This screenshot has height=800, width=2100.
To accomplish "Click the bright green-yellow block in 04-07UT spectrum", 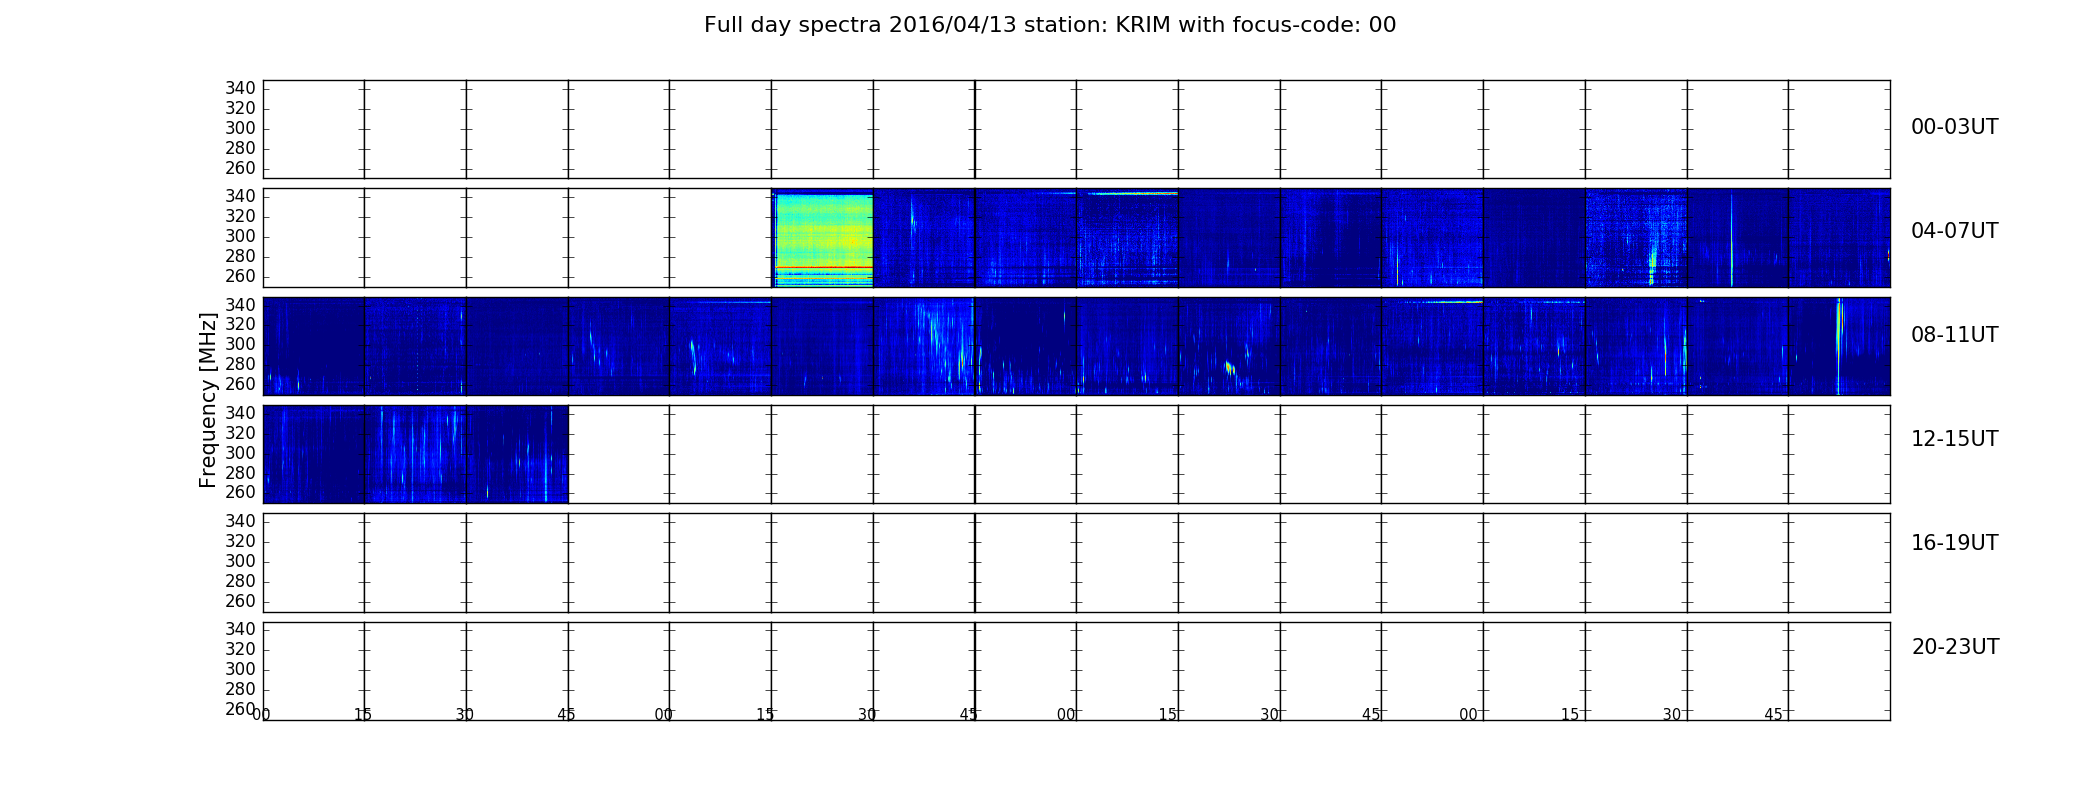I will click(x=824, y=239).
